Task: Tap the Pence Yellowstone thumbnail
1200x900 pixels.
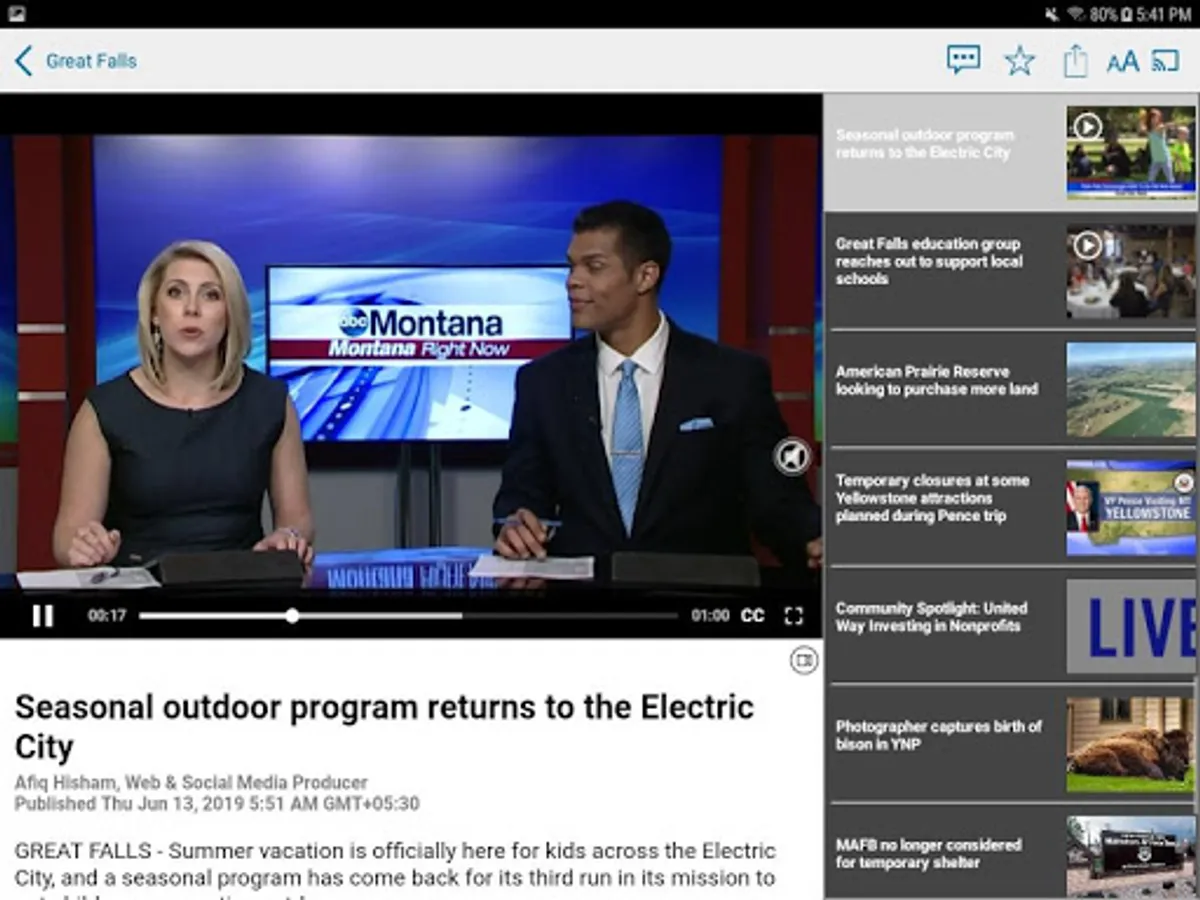Action: tap(1130, 507)
